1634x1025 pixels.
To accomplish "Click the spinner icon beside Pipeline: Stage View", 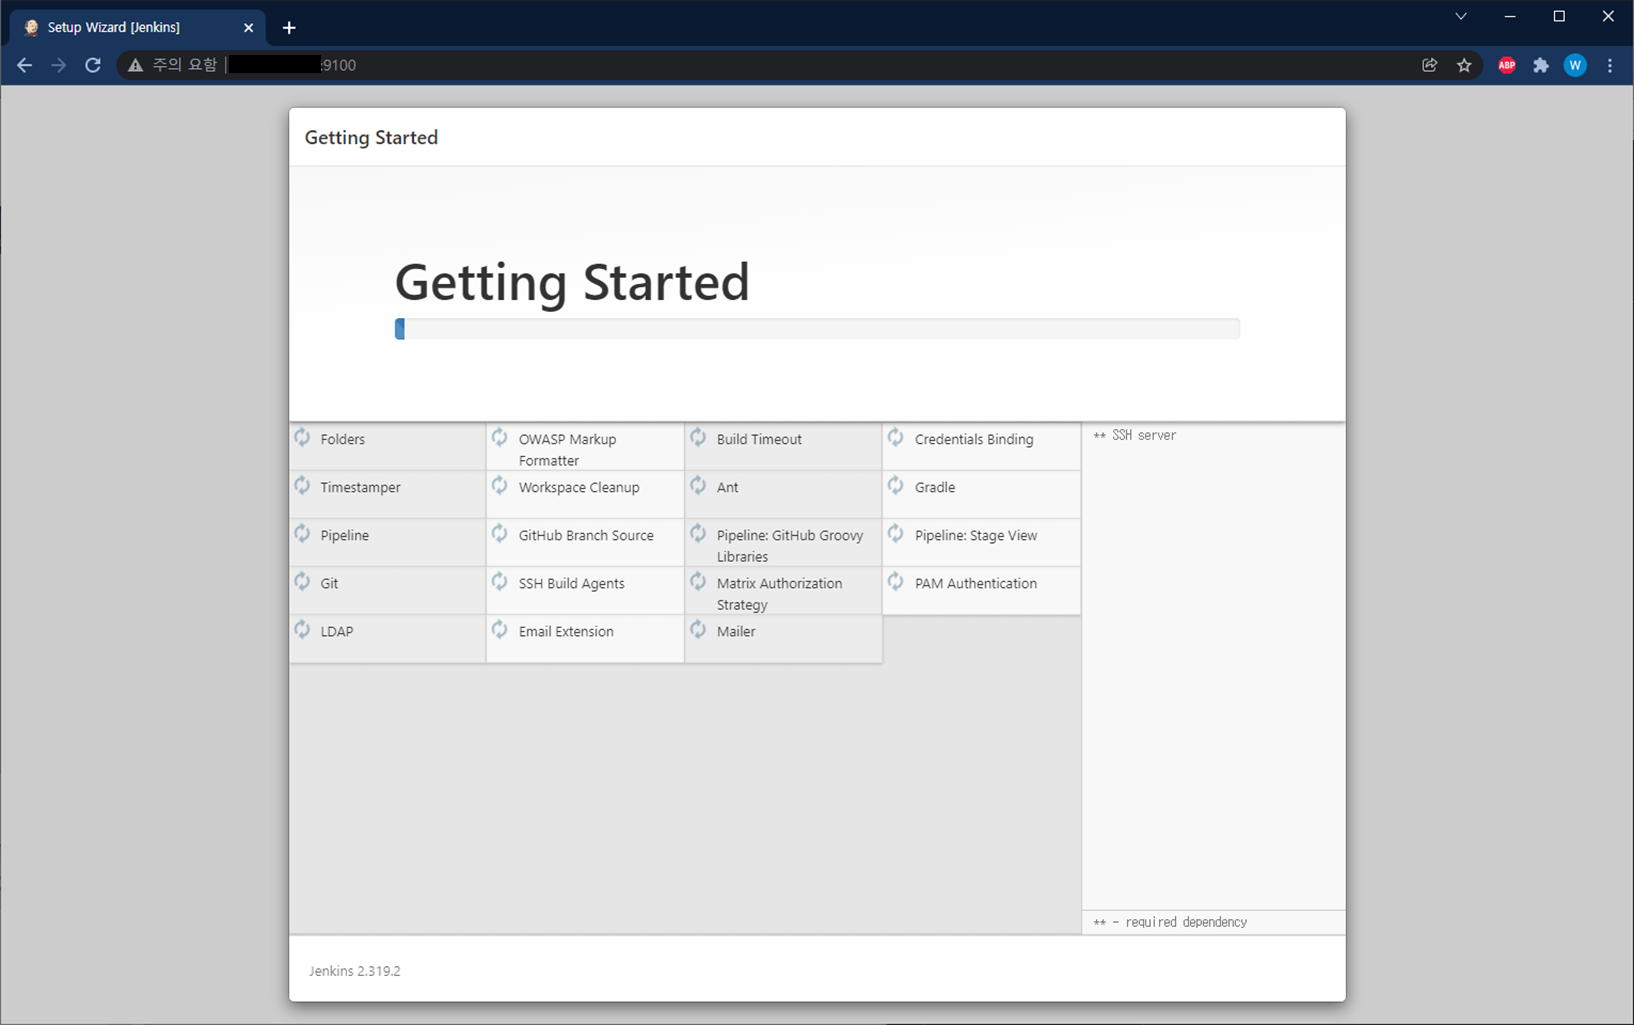I will point(896,533).
